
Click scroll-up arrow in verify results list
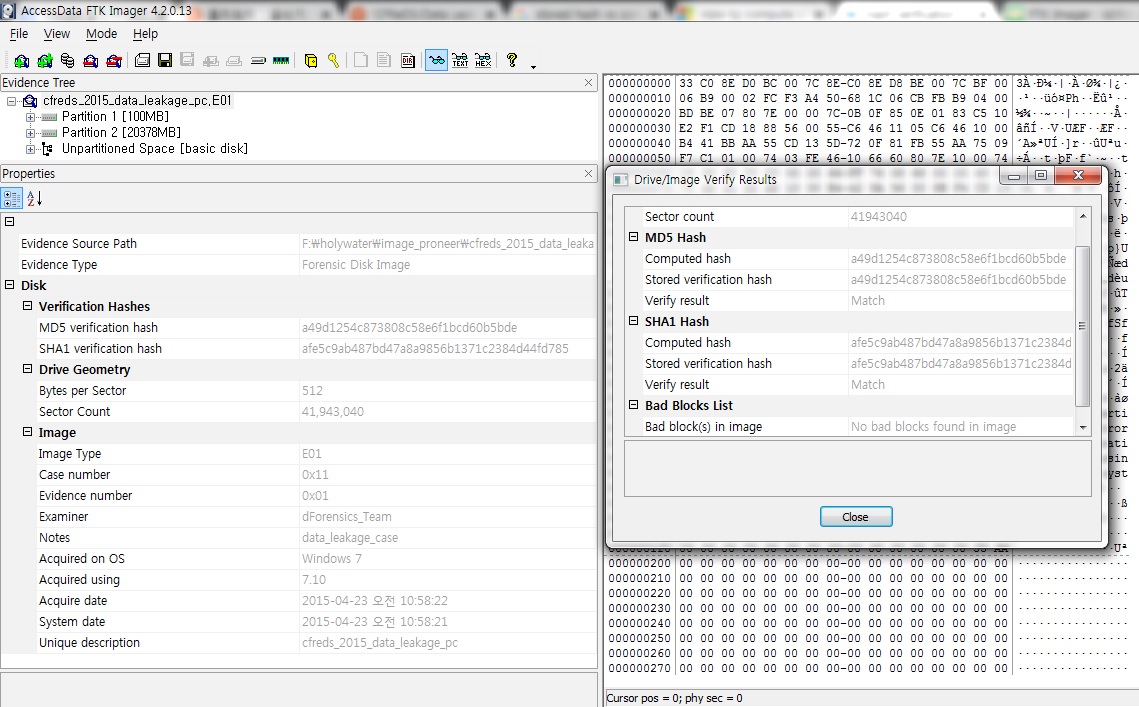coord(1083,217)
